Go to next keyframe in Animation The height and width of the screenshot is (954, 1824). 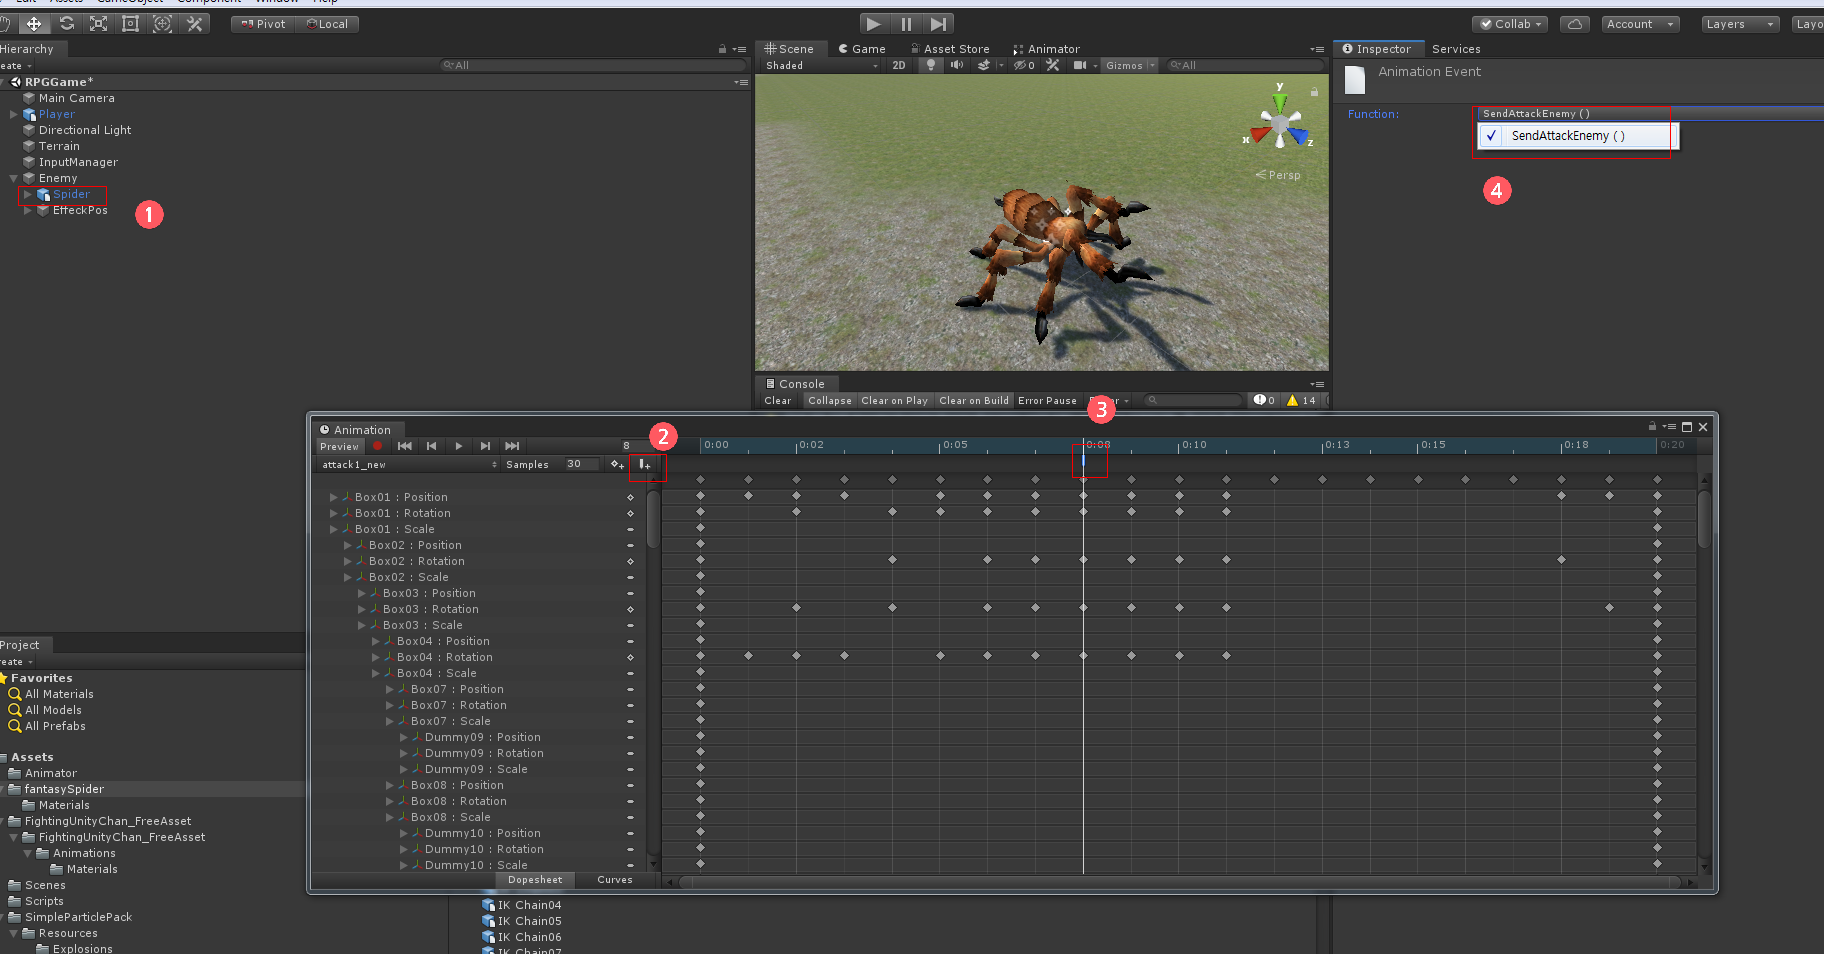486,446
